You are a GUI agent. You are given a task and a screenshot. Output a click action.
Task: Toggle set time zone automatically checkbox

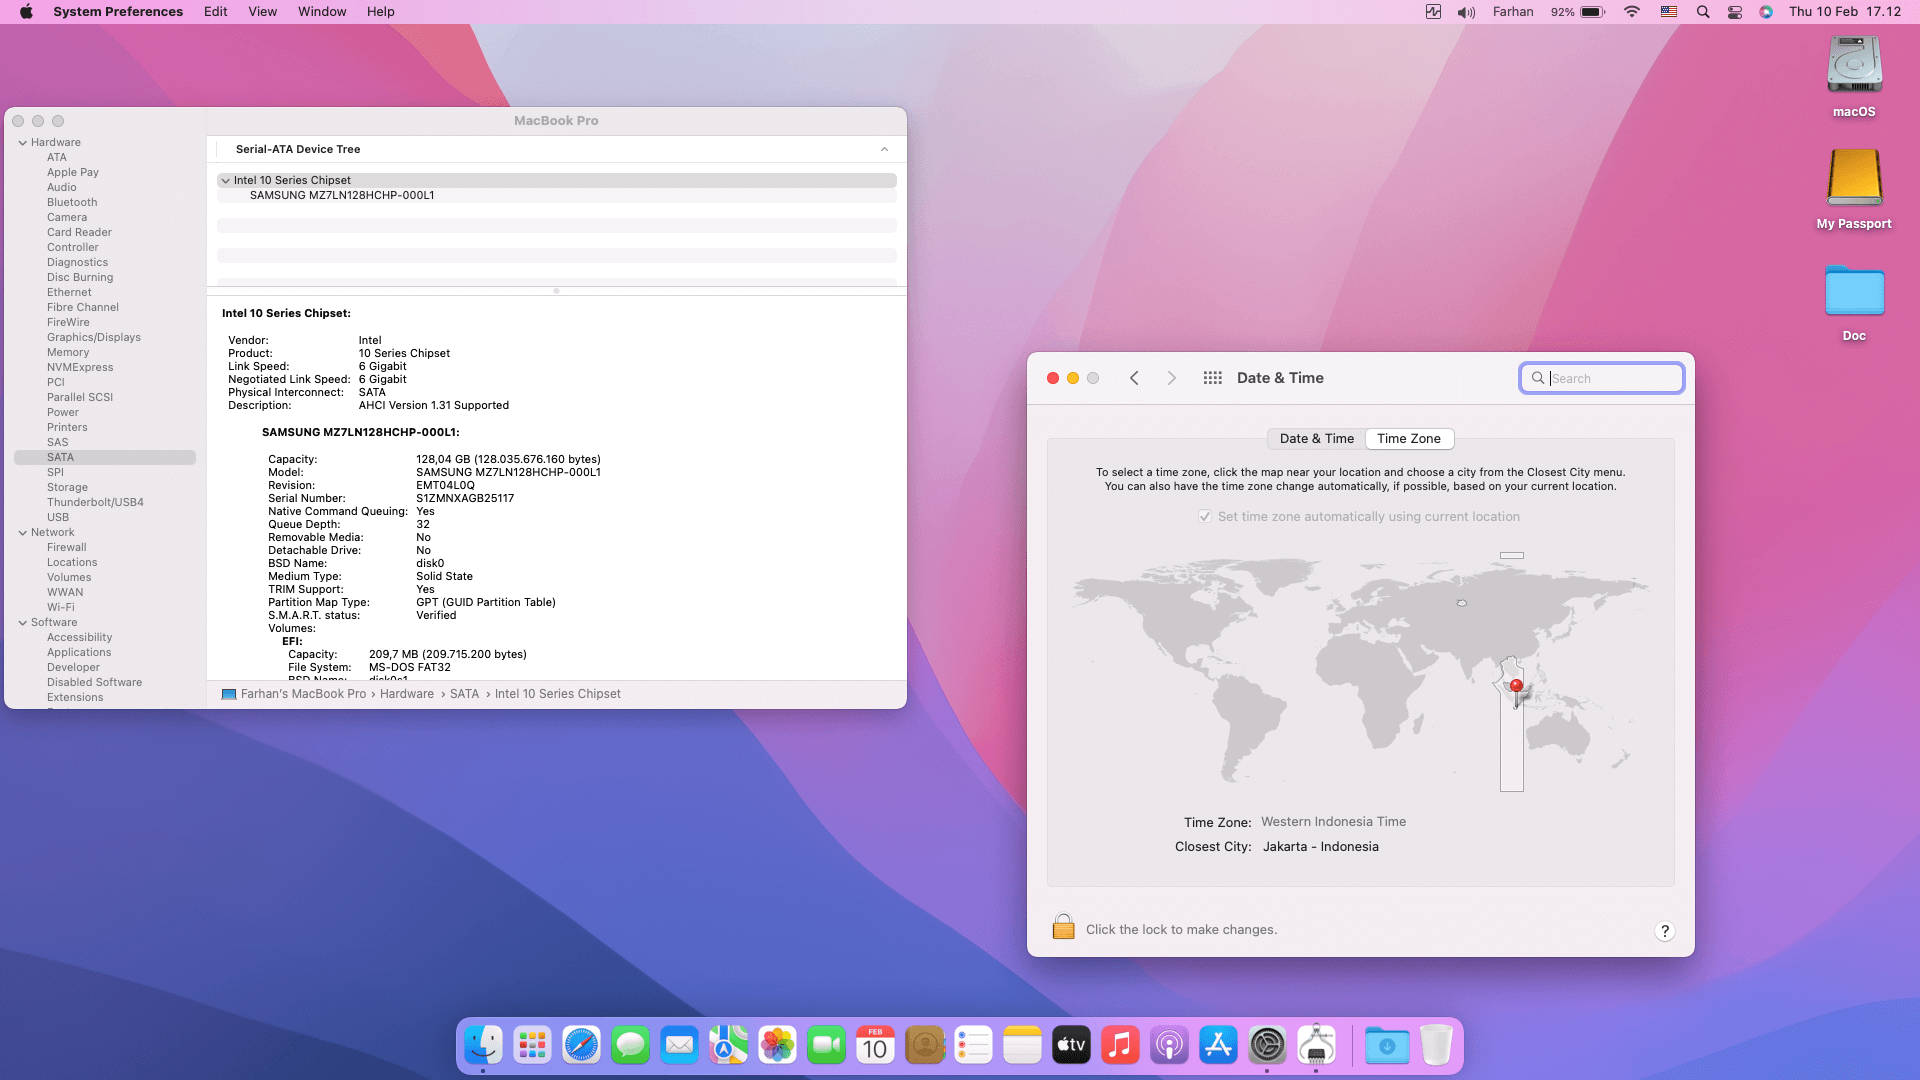click(x=1205, y=517)
